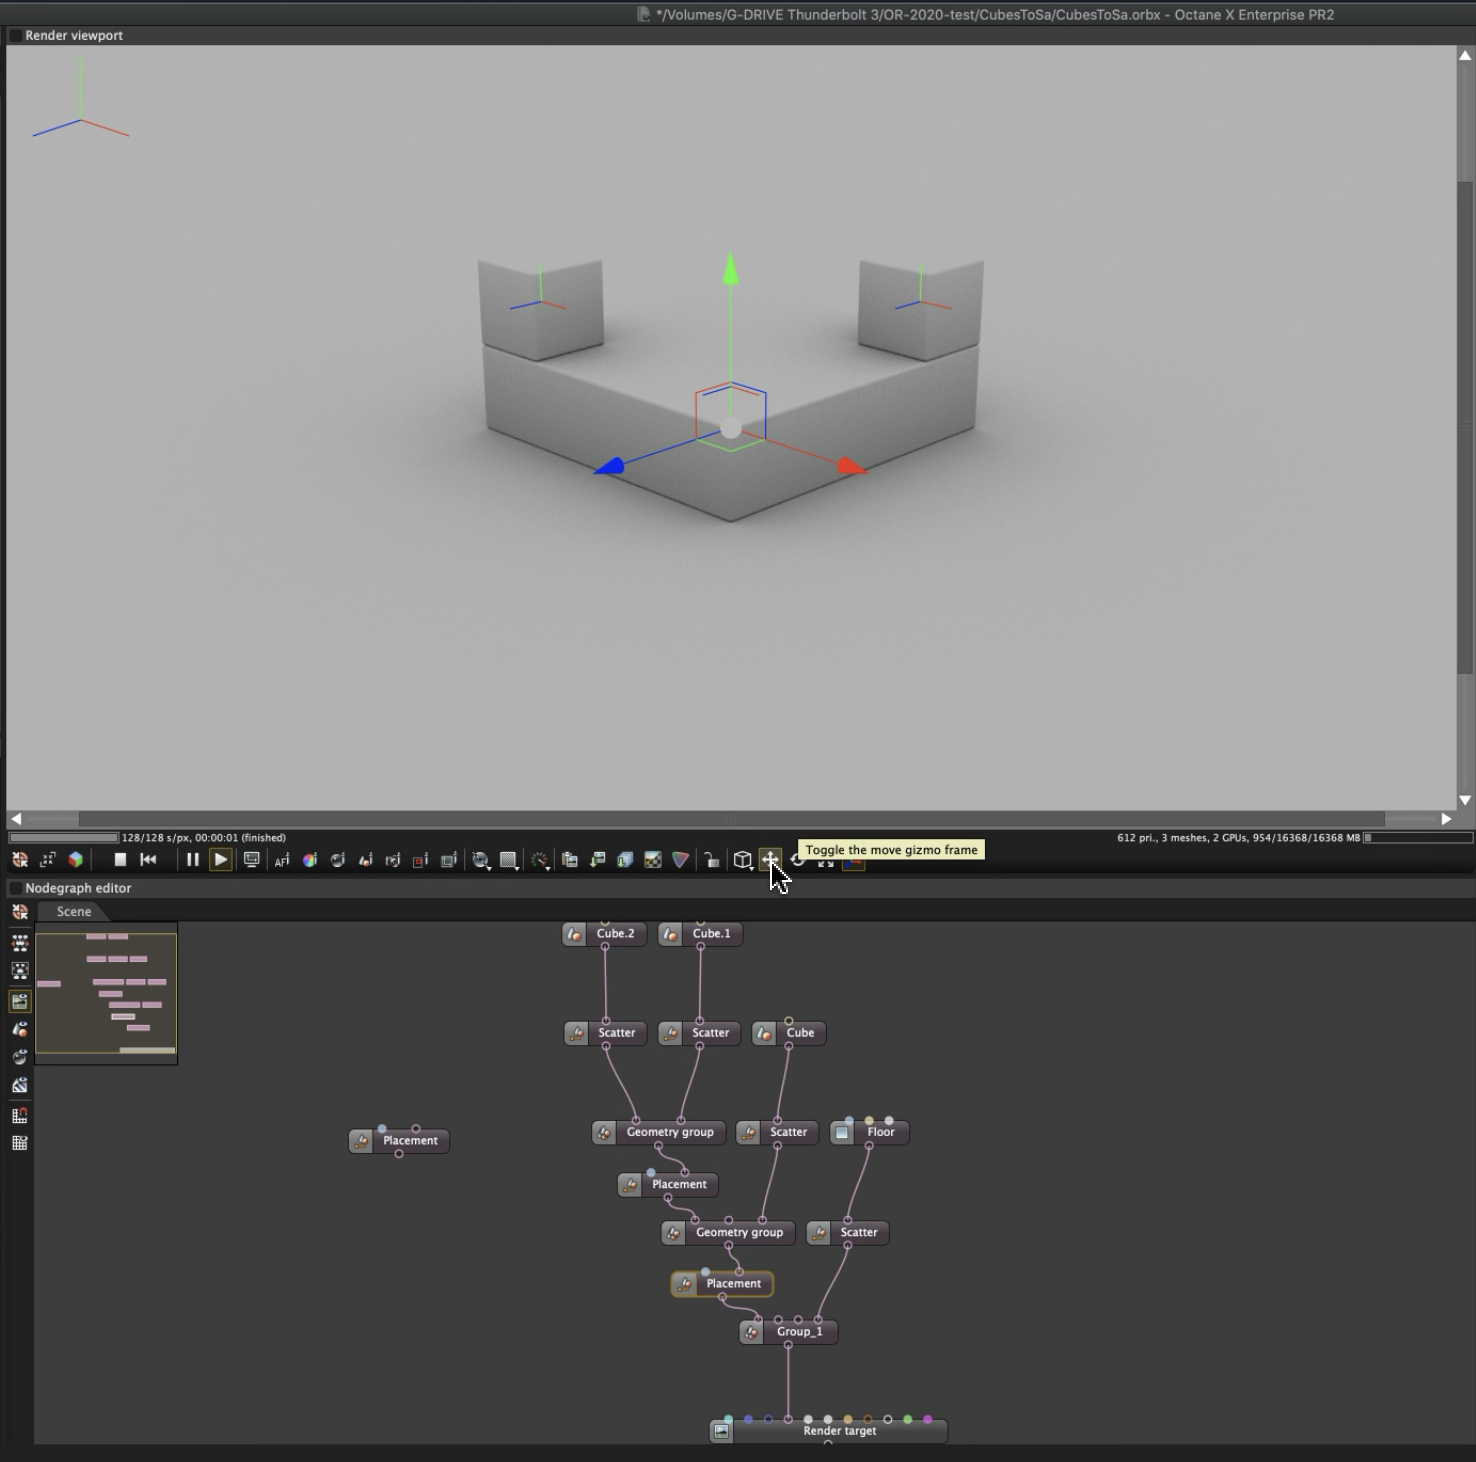
Task: Toggle the rotate gizmo icon
Action: [797, 861]
